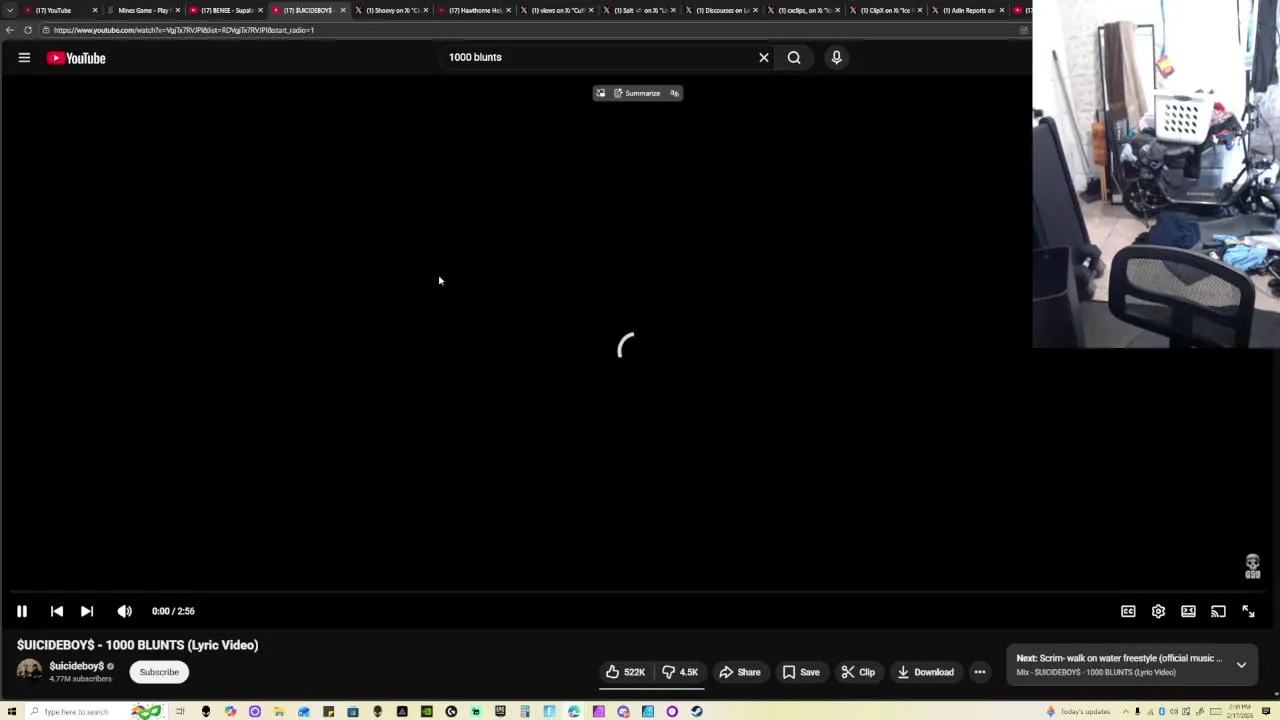
Task: Go back in browser history
Action: [10, 30]
